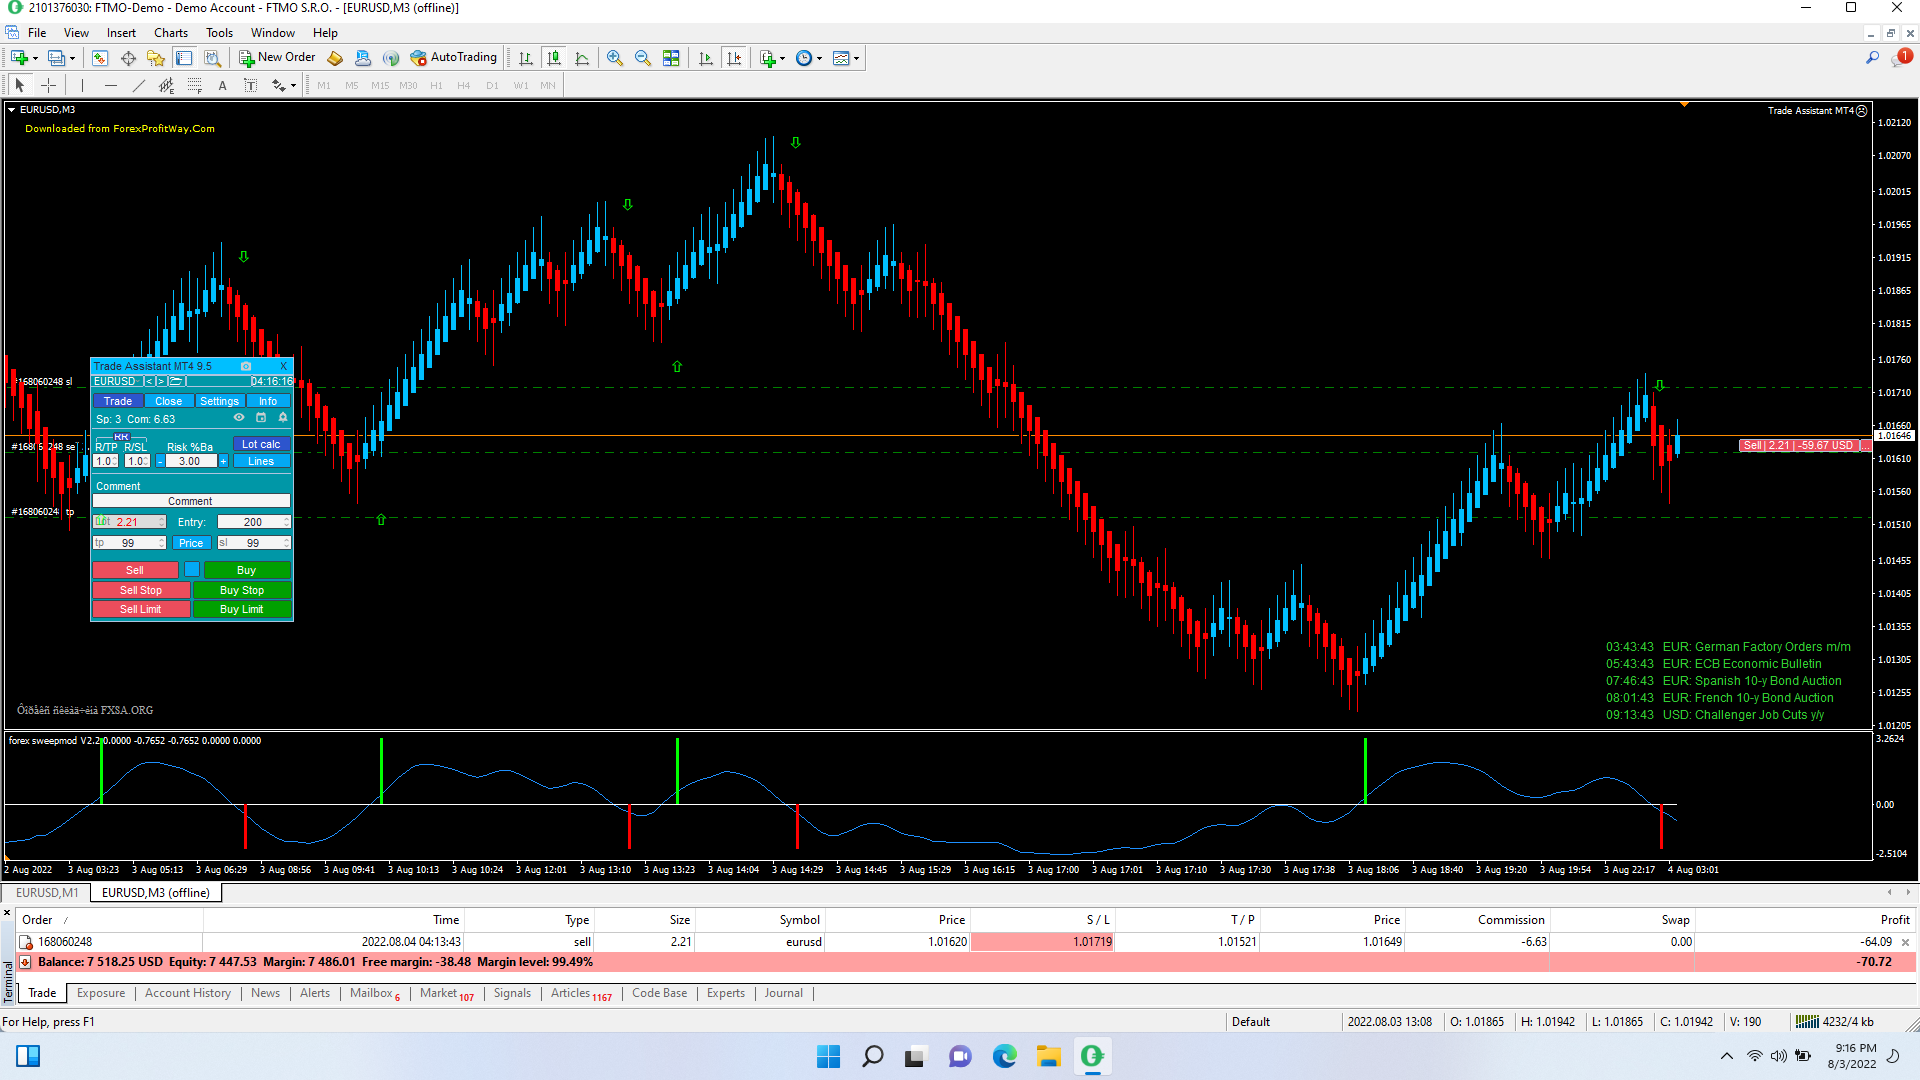Click the Zoom In magnifier icon
Image resolution: width=1920 pixels, height=1080 pixels.
pos(615,58)
